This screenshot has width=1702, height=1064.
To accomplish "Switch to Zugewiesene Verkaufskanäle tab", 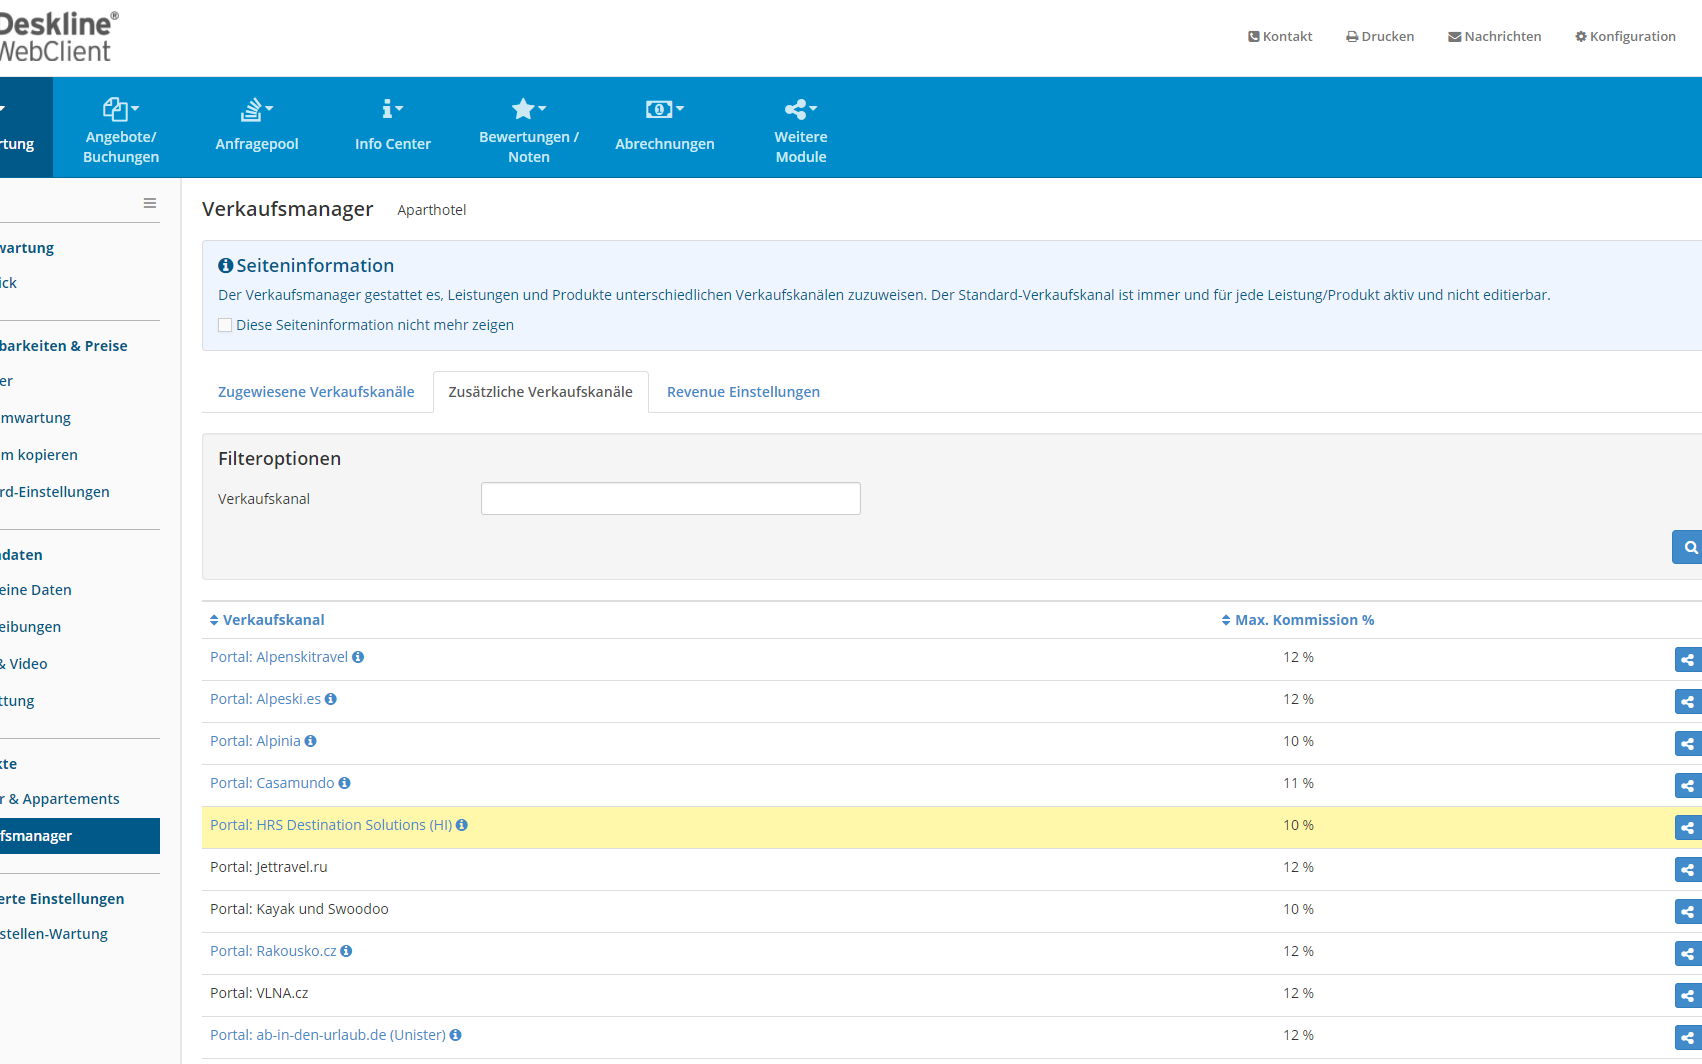I will pos(316,392).
